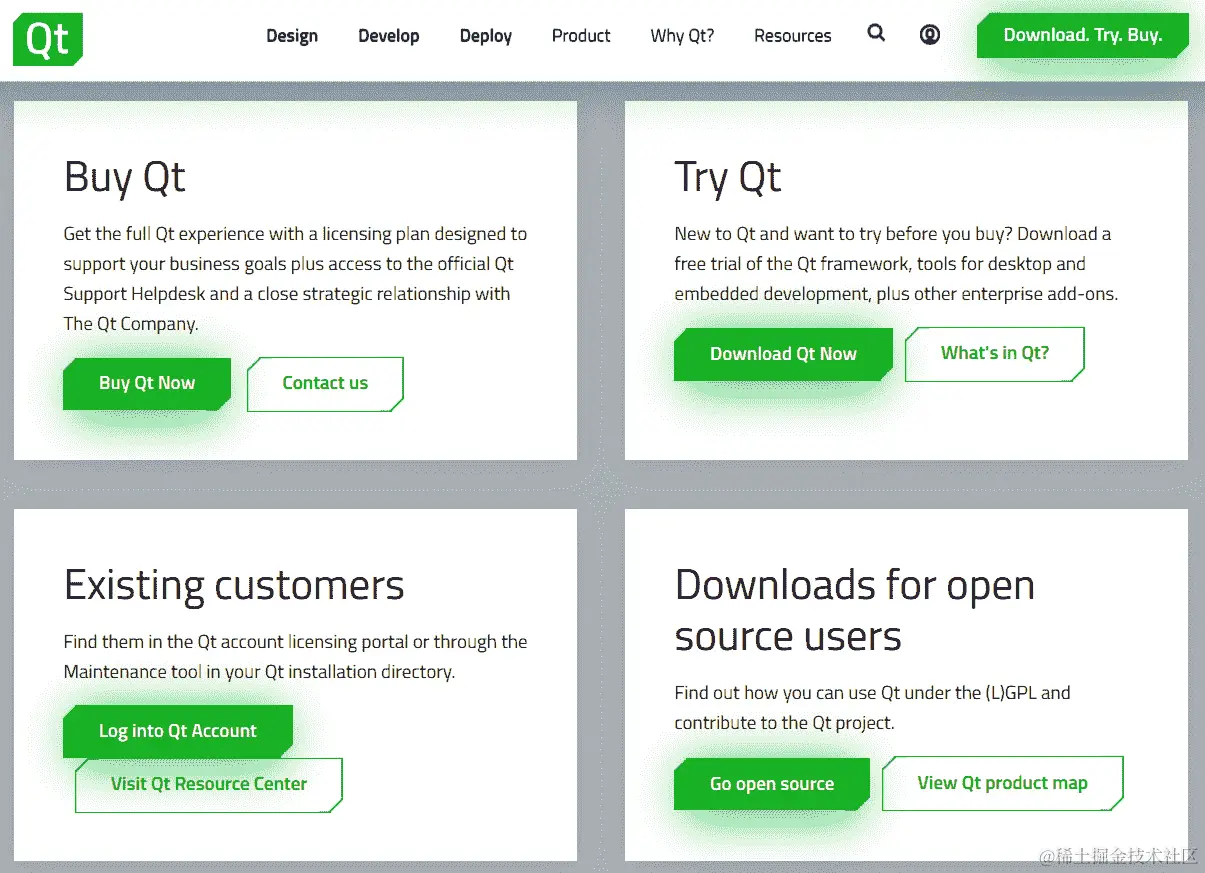The width and height of the screenshot is (1205, 873).
Task: Click the 'Find out how you can use Qt' paragraph
Action: click(872, 707)
